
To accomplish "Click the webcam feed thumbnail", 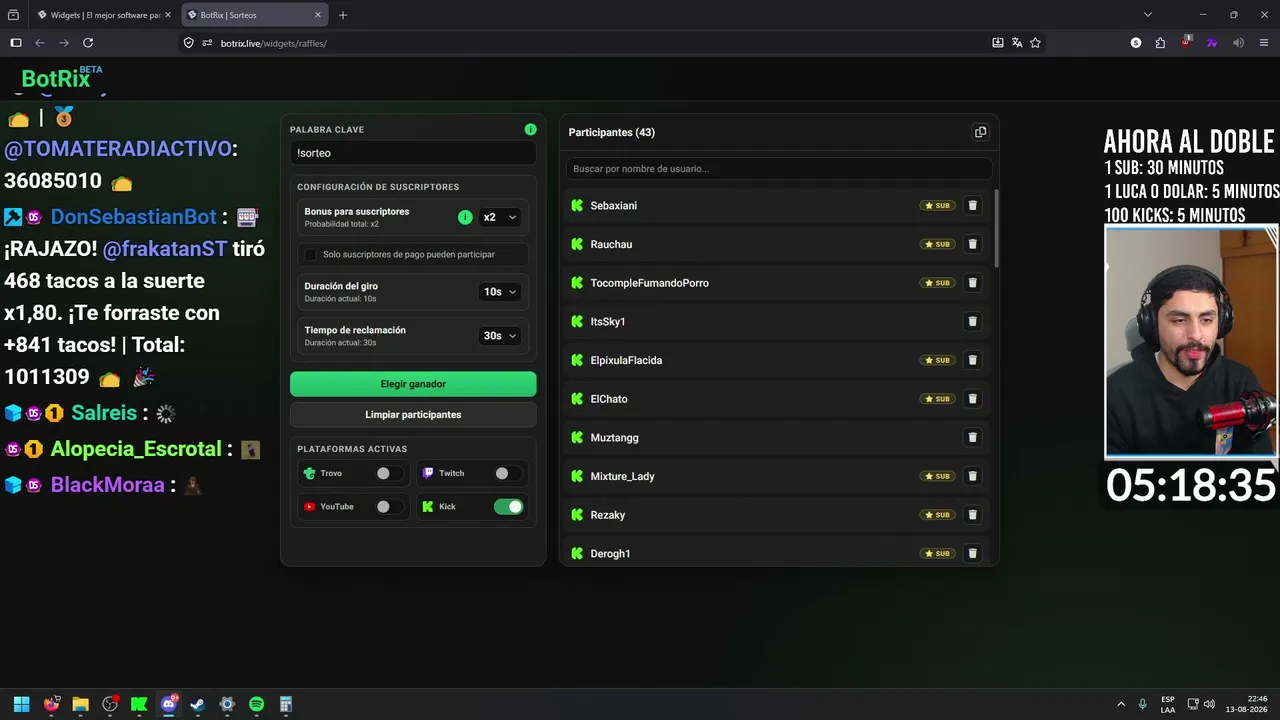I will click(x=1191, y=342).
